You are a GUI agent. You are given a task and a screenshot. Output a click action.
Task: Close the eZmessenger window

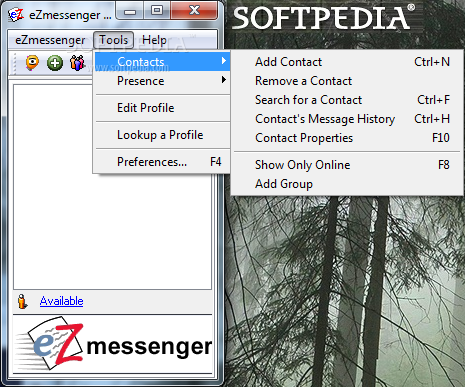(194, 11)
